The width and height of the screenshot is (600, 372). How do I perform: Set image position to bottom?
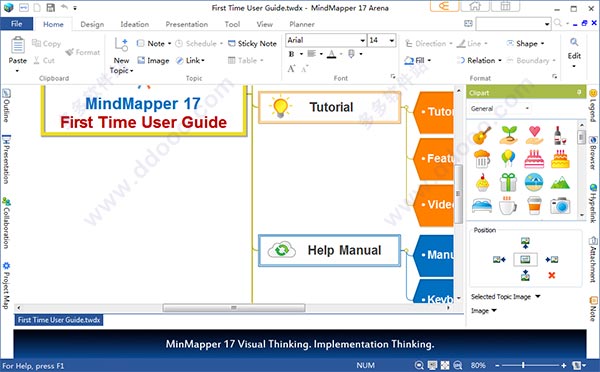(525, 275)
